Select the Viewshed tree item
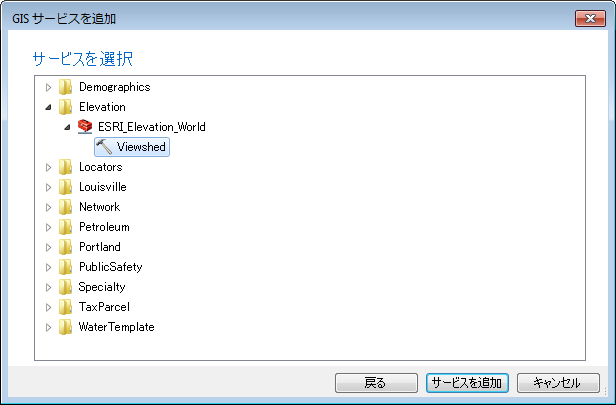616x405 pixels. [141, 147]
